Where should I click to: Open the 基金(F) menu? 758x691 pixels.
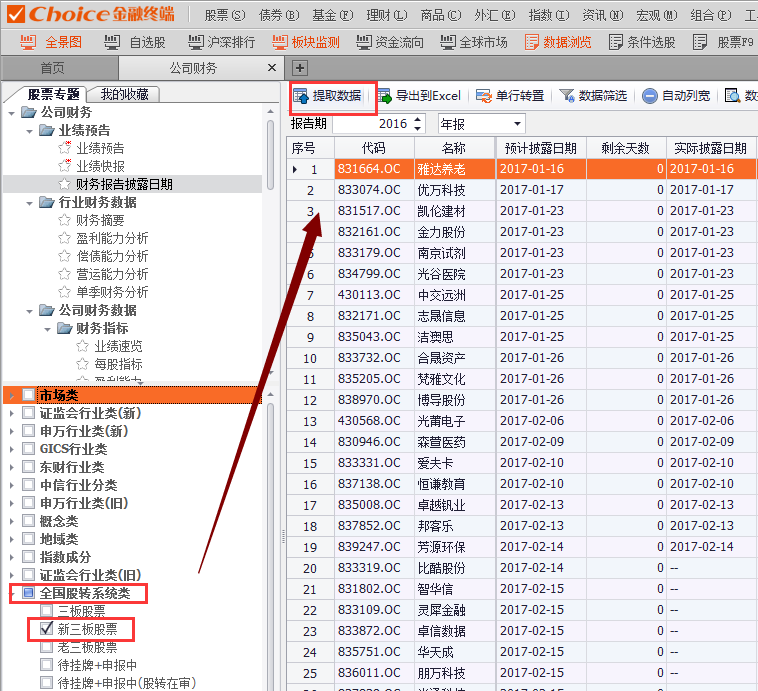tap(333, 15)
